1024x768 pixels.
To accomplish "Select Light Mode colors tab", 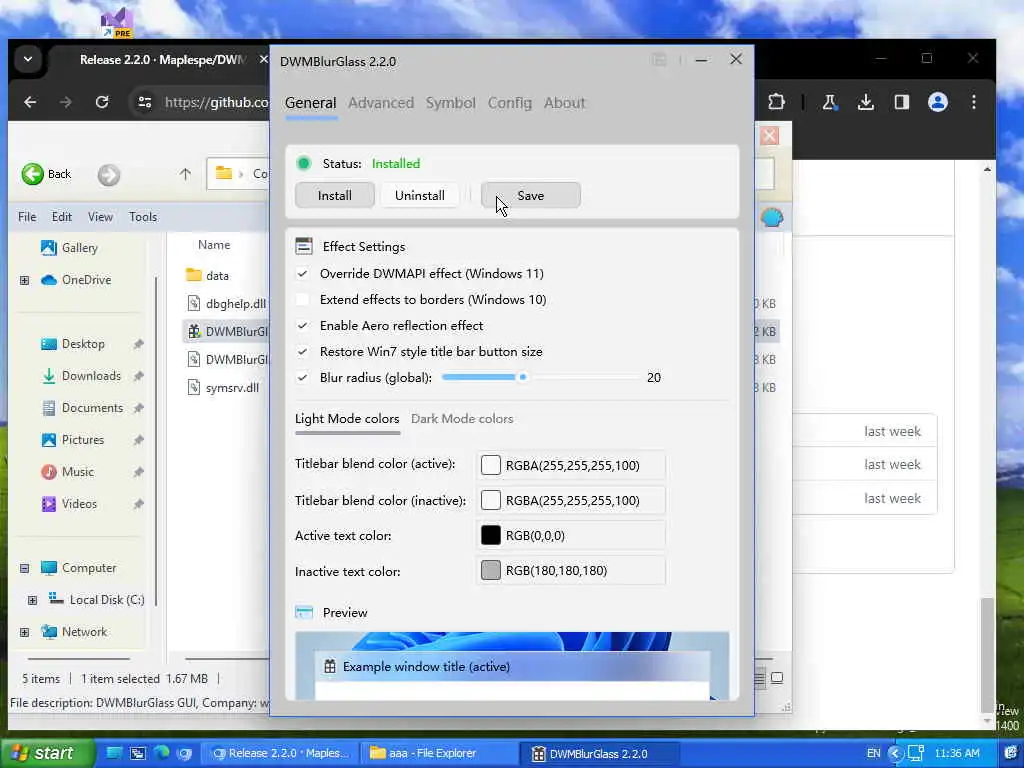I will 347,419.
